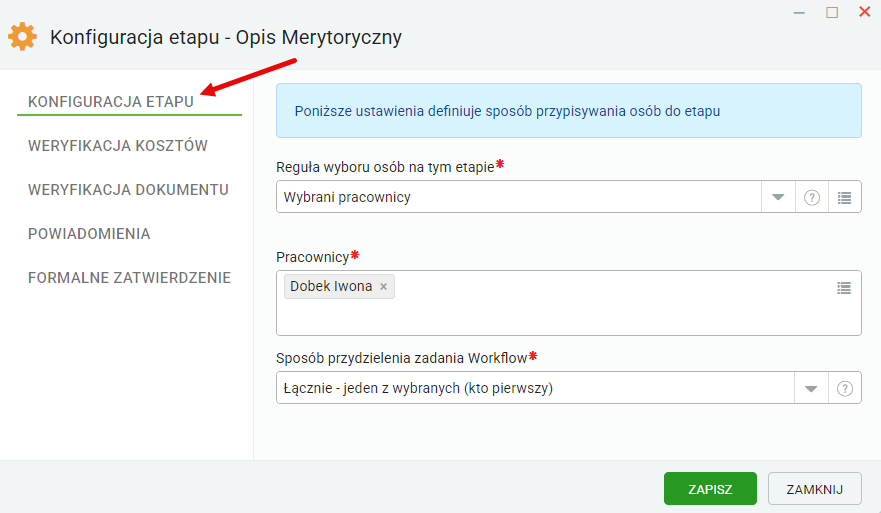Open employee list icon in Pracownicy field

844,288
